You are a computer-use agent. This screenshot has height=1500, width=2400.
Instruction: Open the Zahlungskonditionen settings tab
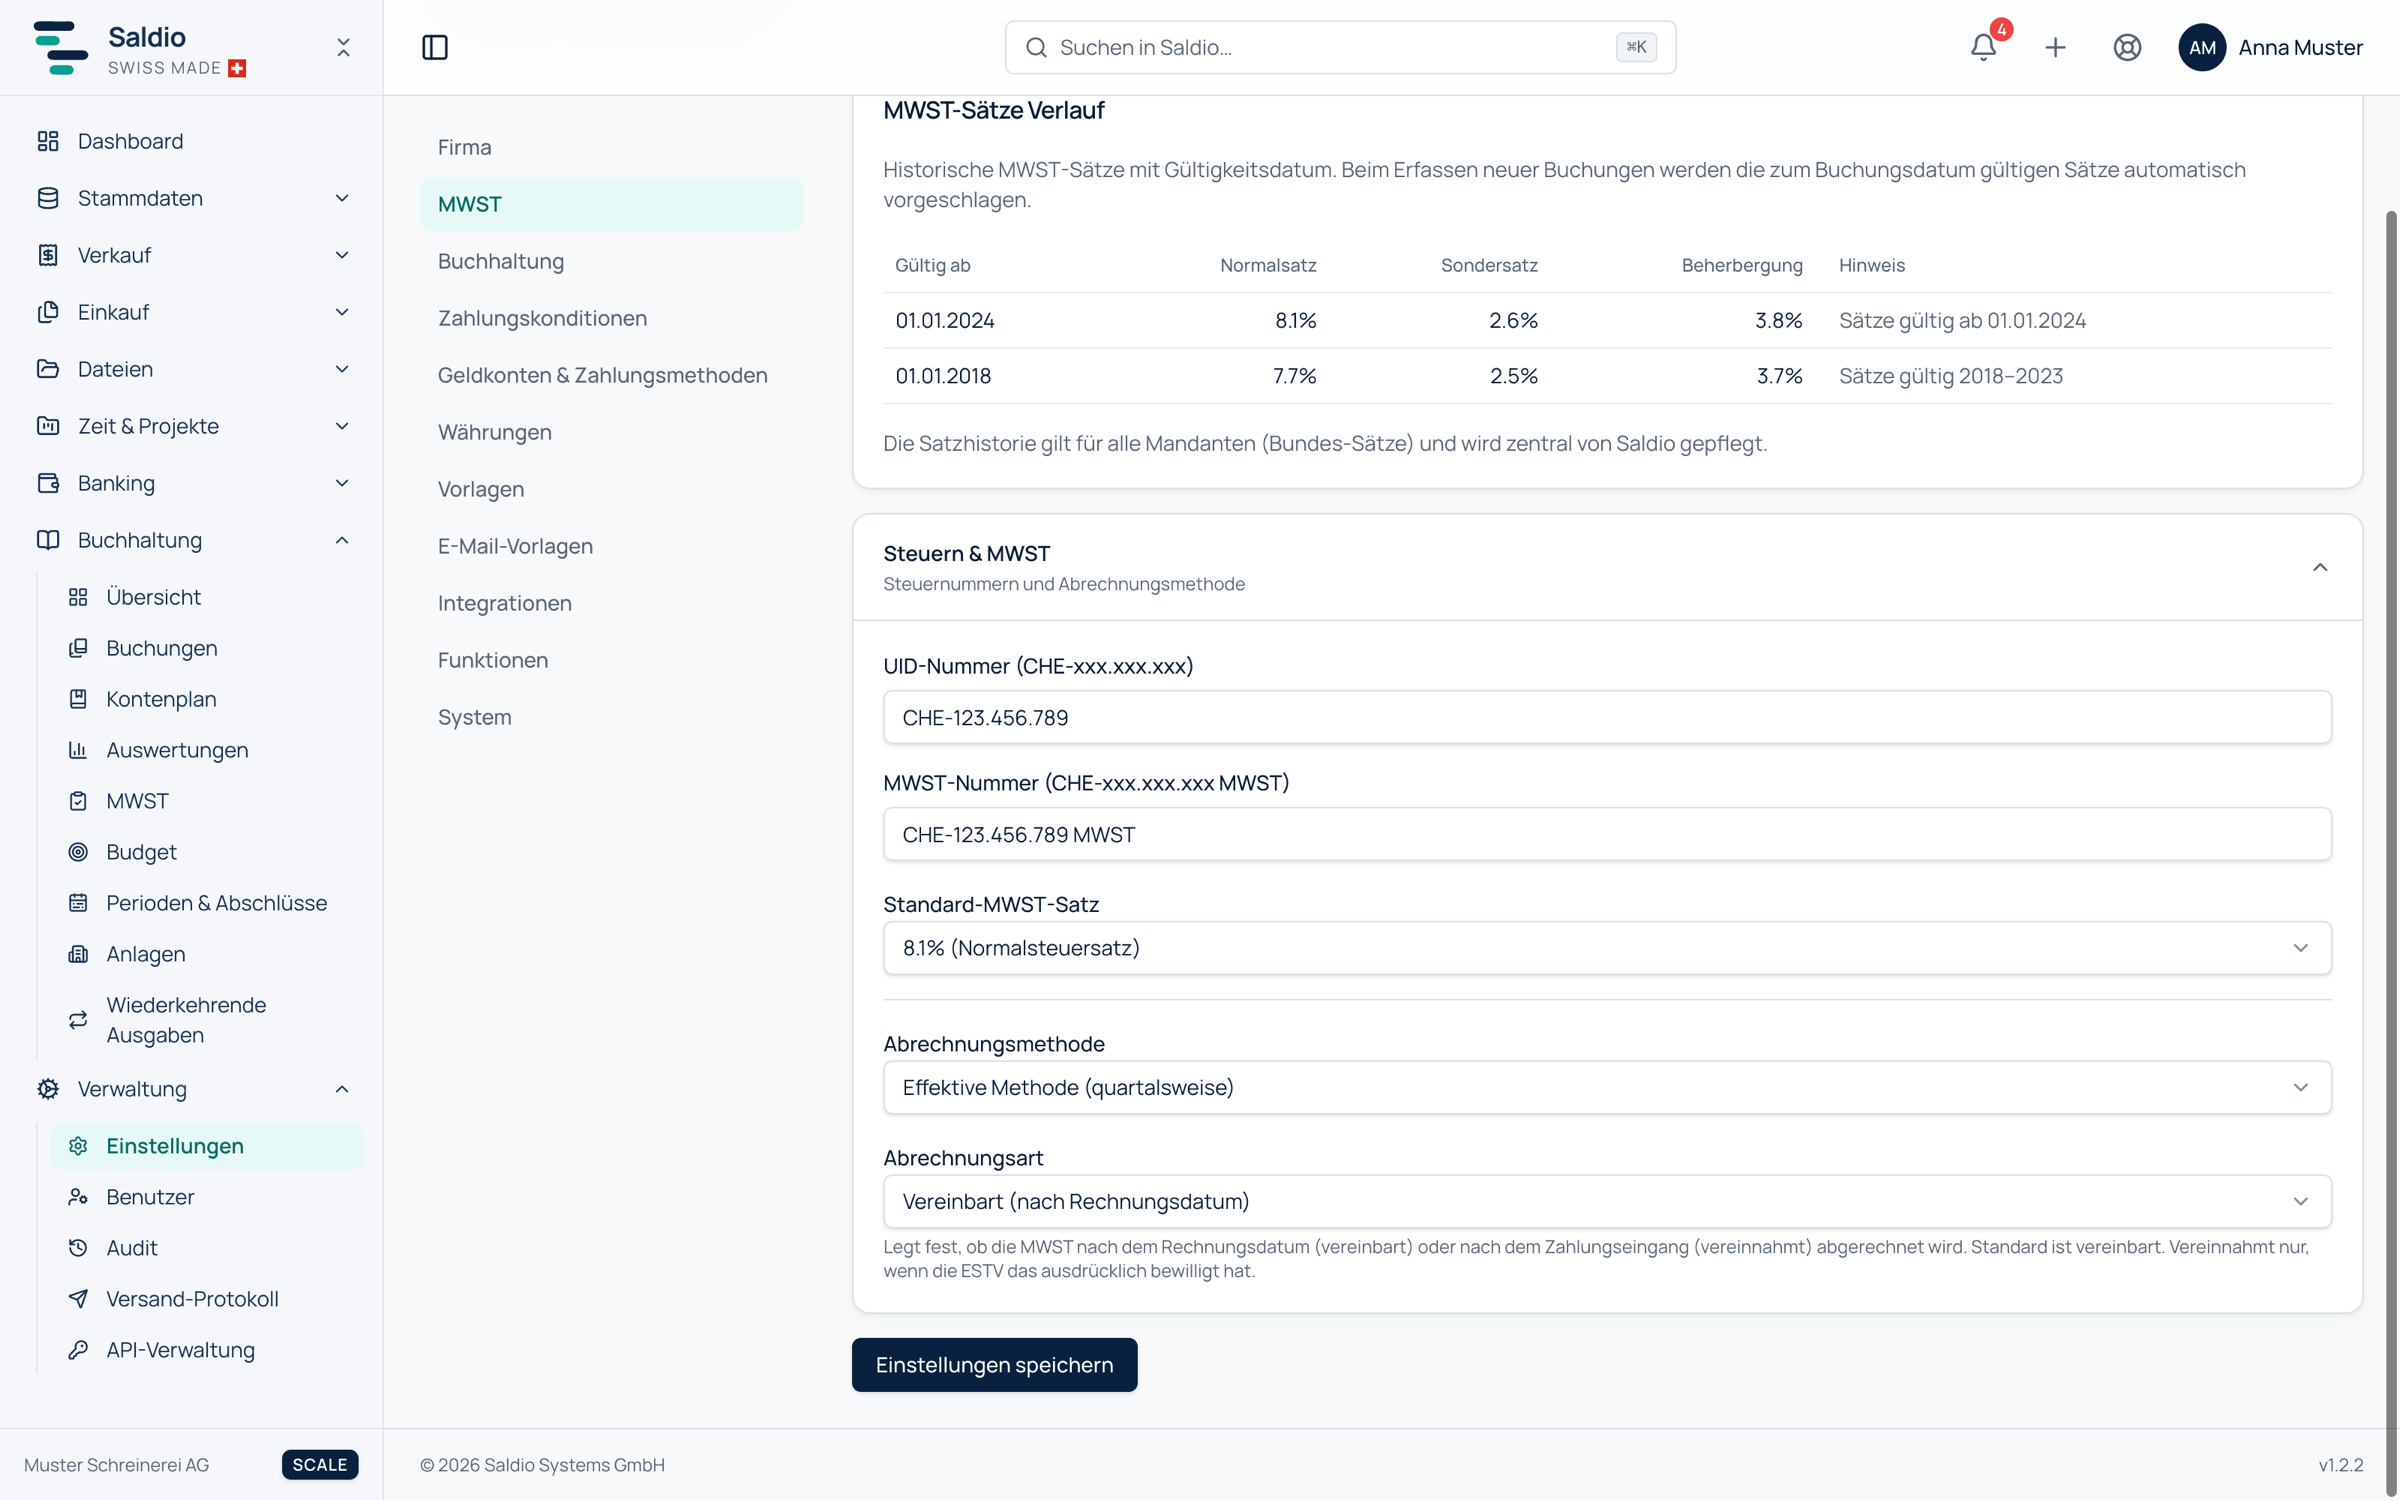[x=611, y=318]
